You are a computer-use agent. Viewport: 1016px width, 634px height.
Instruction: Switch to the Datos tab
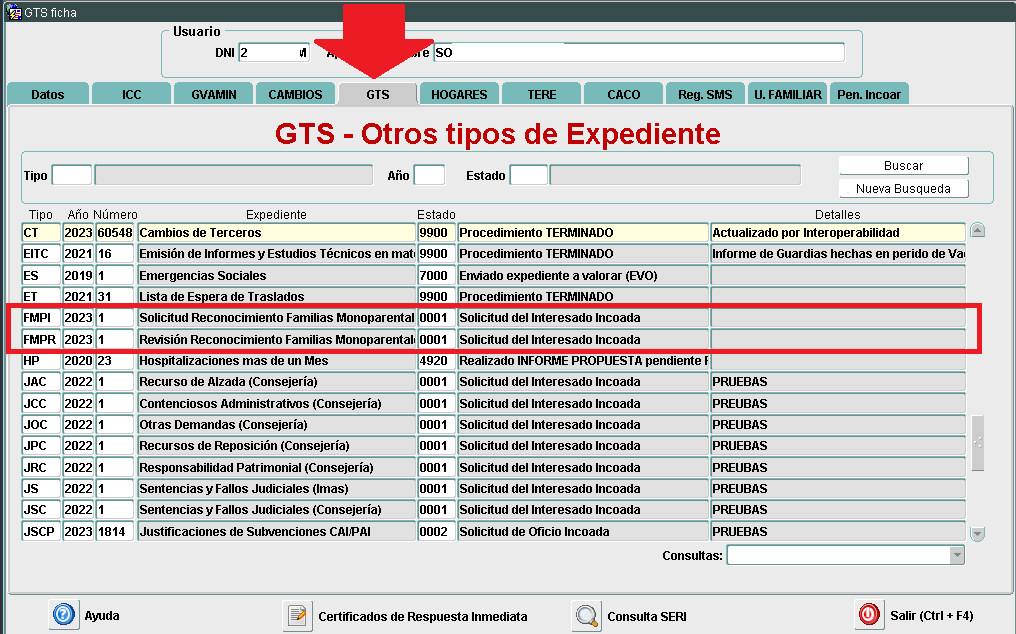[47, 94]
